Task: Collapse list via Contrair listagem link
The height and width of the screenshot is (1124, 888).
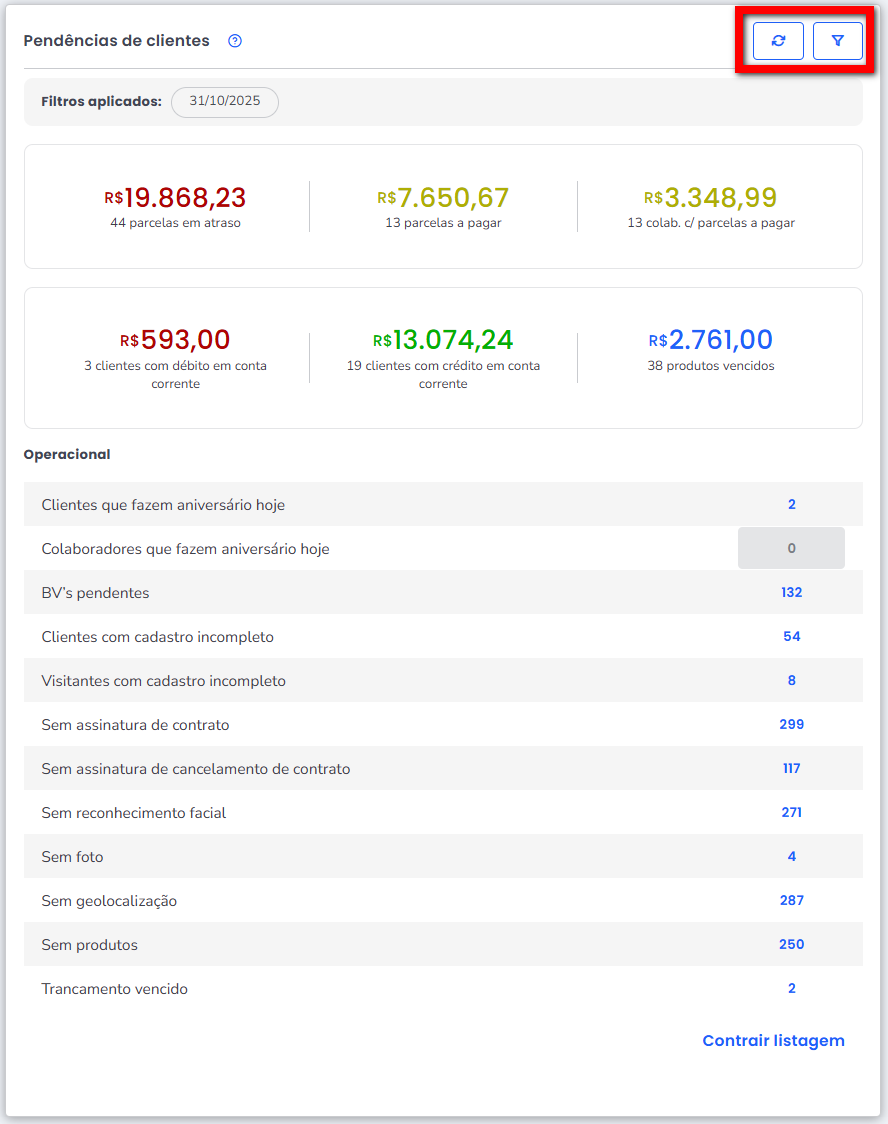Action: [773, 1041]
